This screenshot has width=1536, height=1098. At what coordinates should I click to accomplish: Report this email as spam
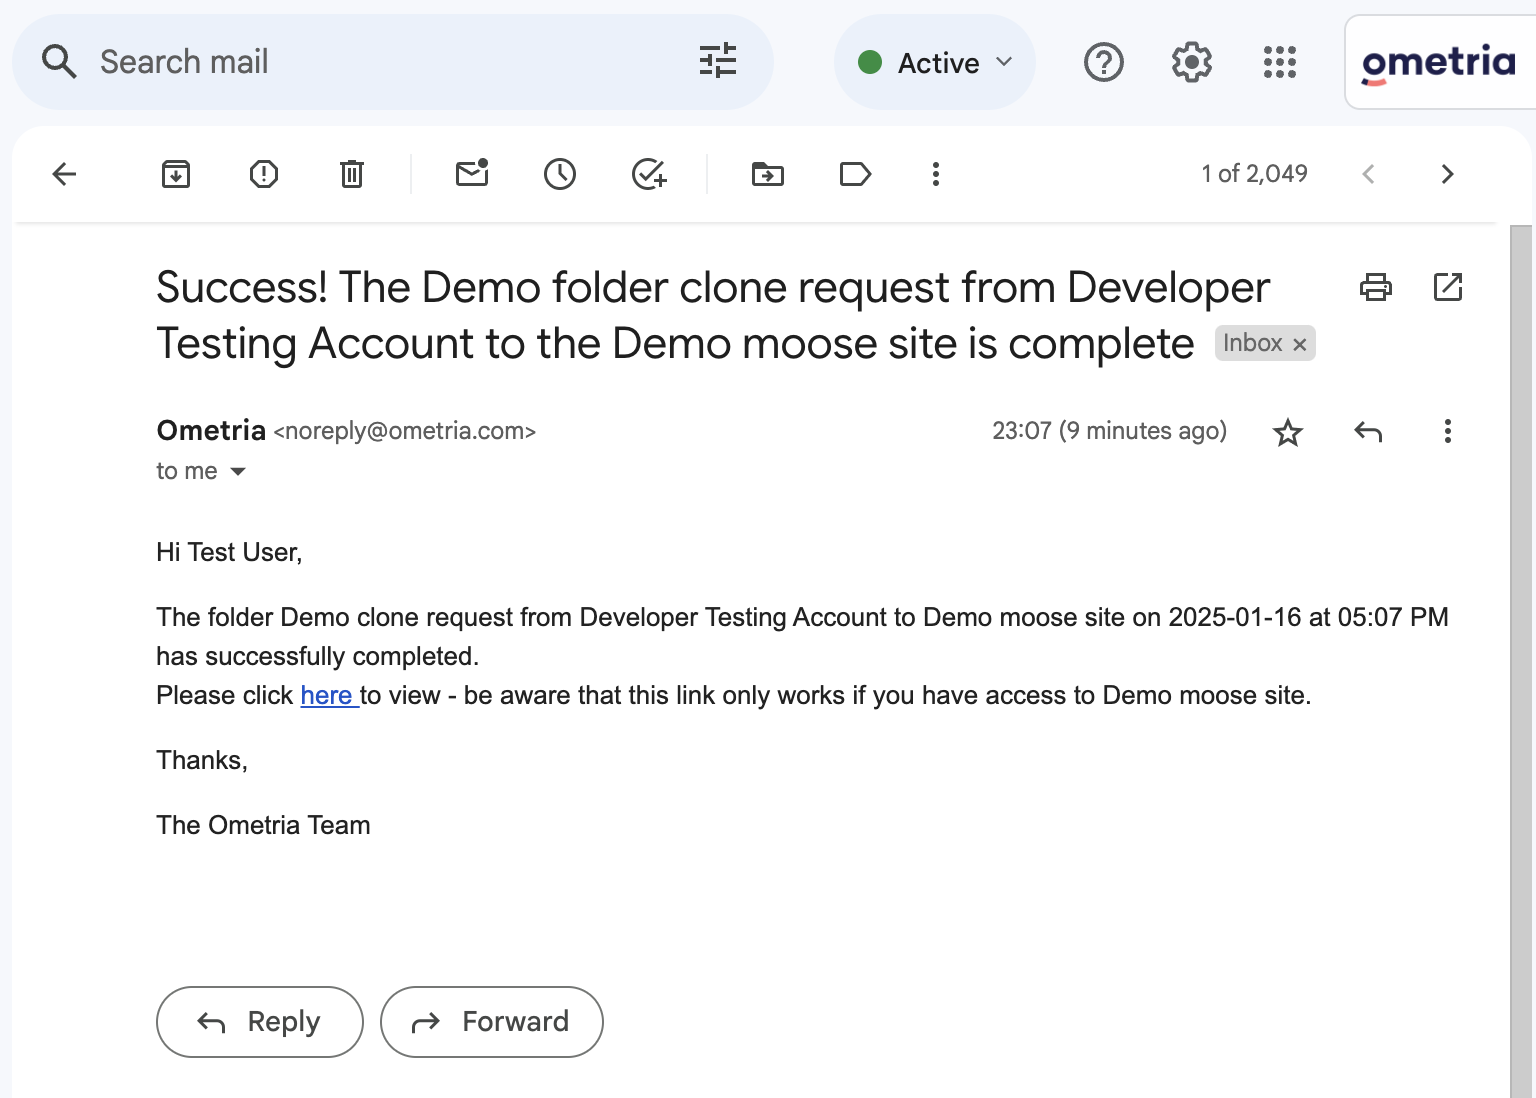coord(264,174)
